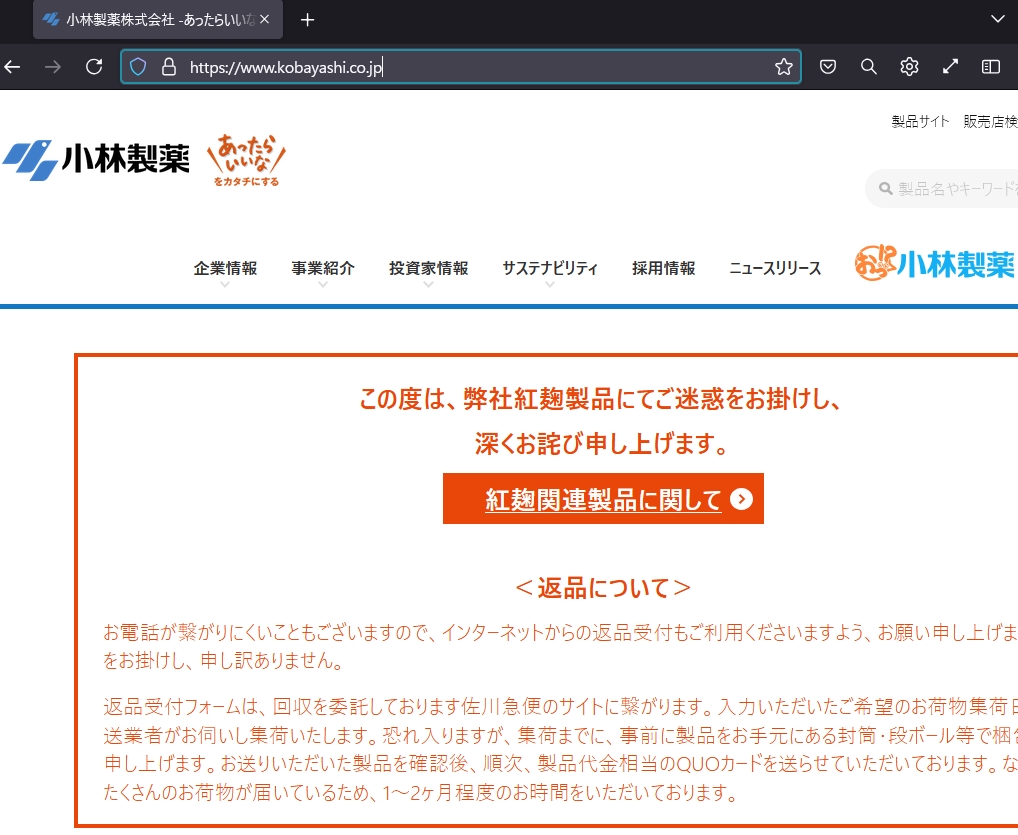This screenshot has width=1018, height=835.
Task: Click chevron under 事業紹介
Action: [x=323, y=284]
